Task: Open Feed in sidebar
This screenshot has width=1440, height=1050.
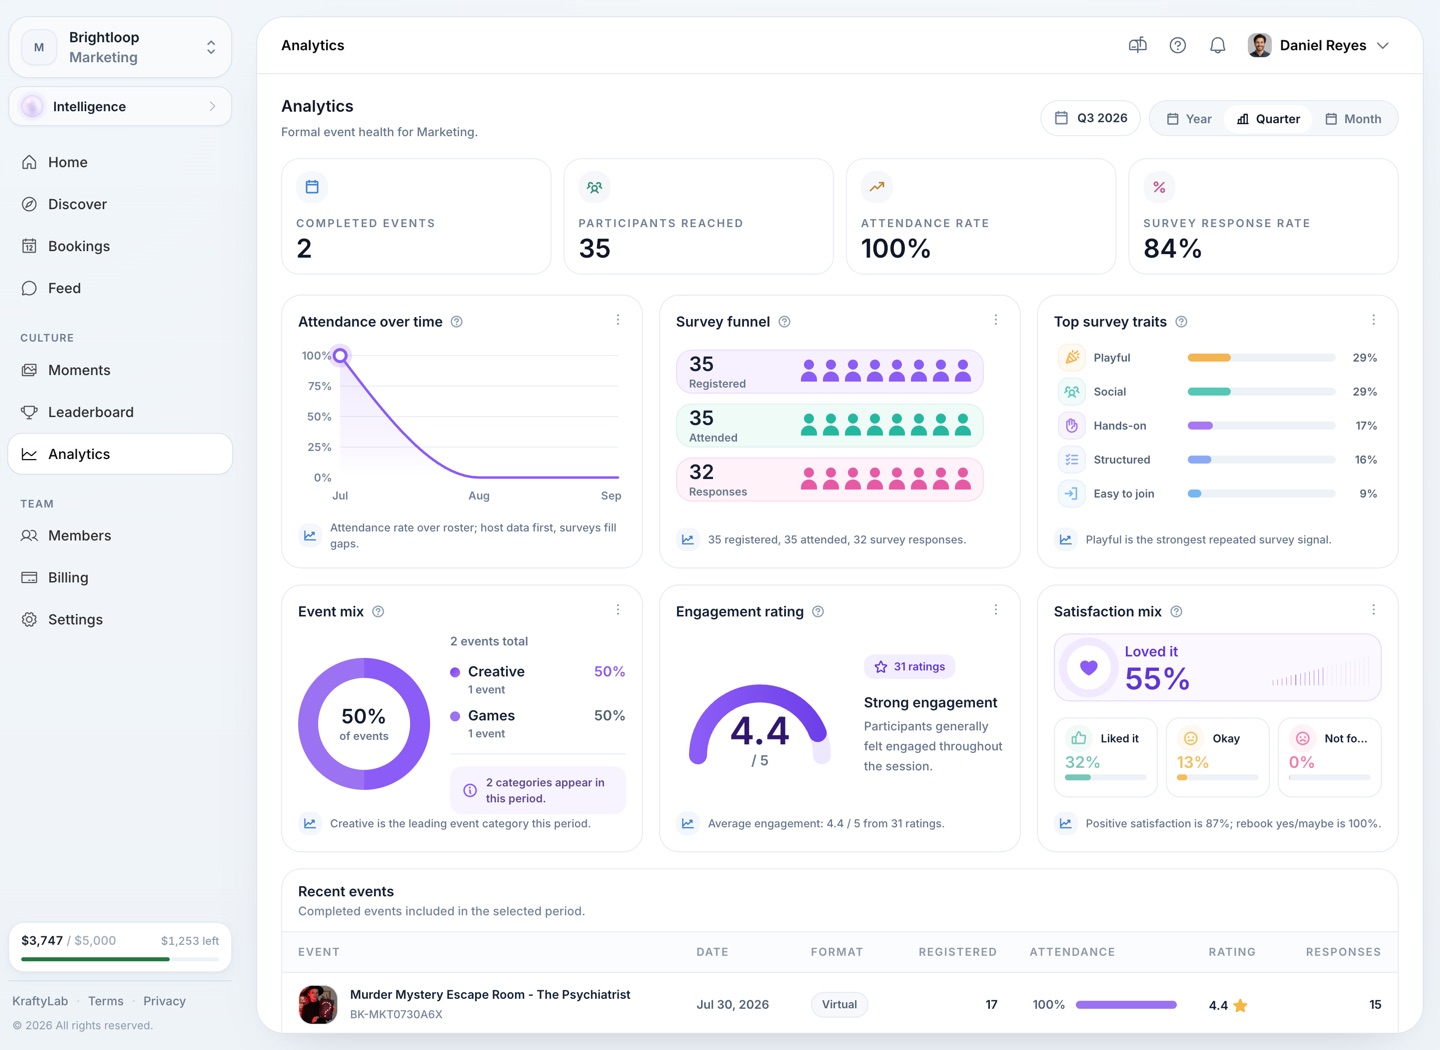Action: click(120, 288)
